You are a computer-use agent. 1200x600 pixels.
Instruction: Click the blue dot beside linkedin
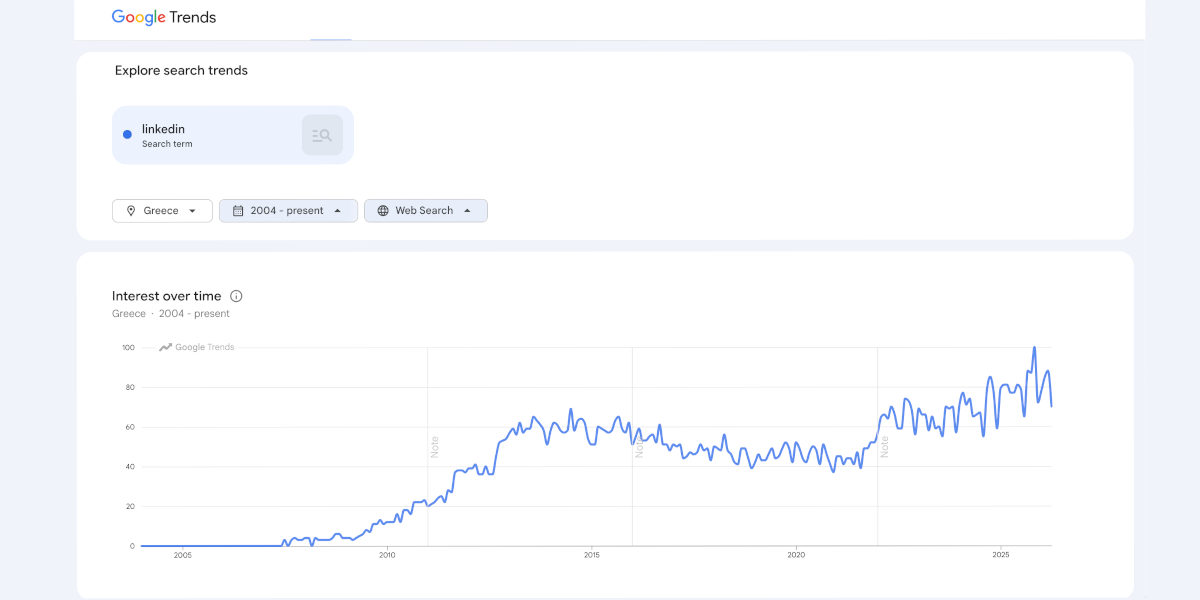pyautogui.click(x=127, y=135)
